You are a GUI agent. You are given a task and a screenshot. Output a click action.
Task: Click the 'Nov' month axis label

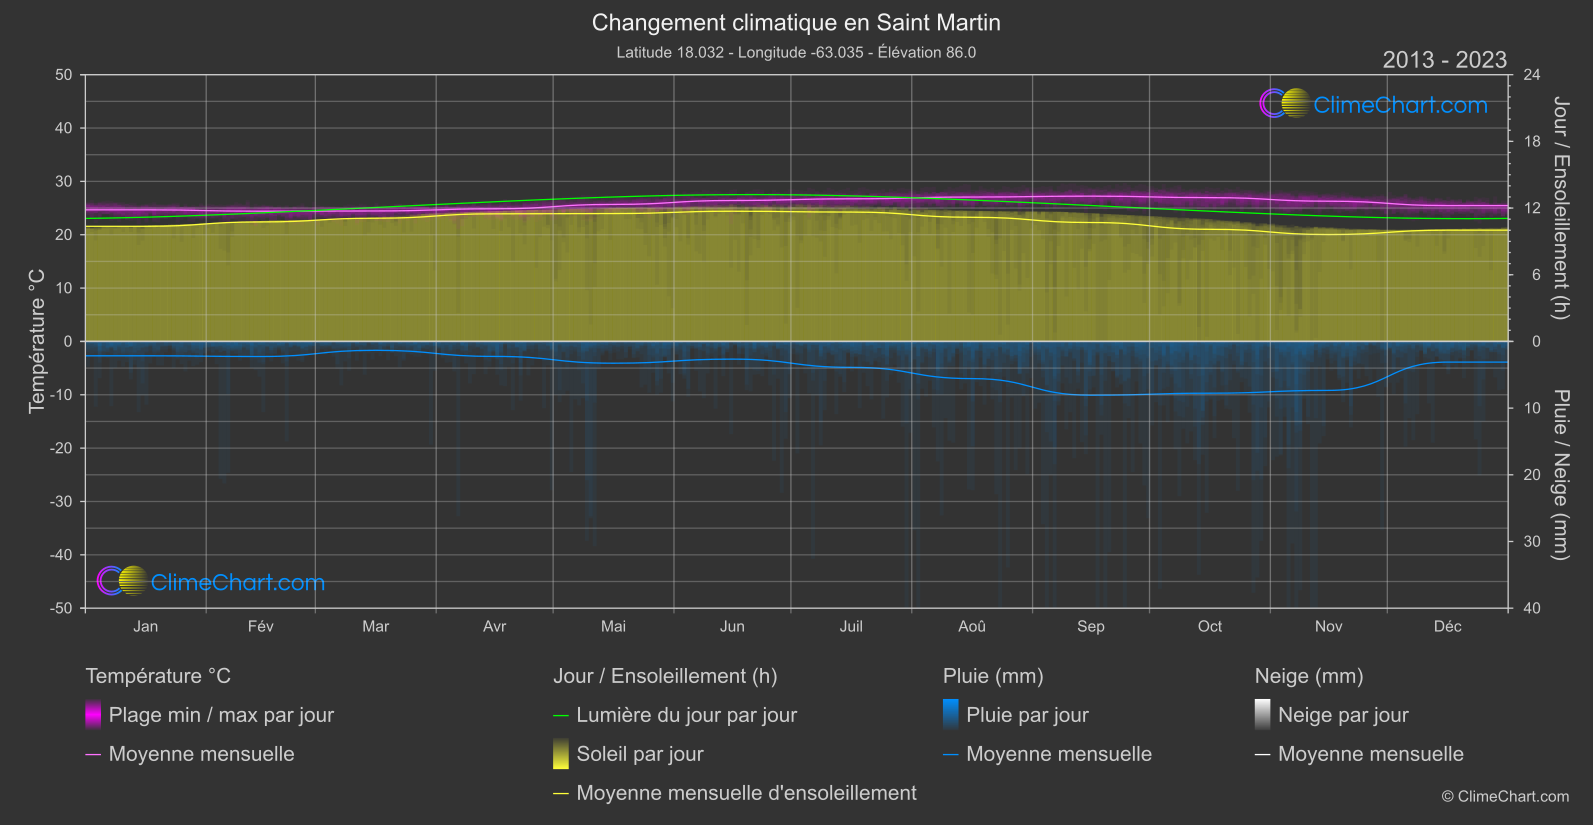[1328, 626]
